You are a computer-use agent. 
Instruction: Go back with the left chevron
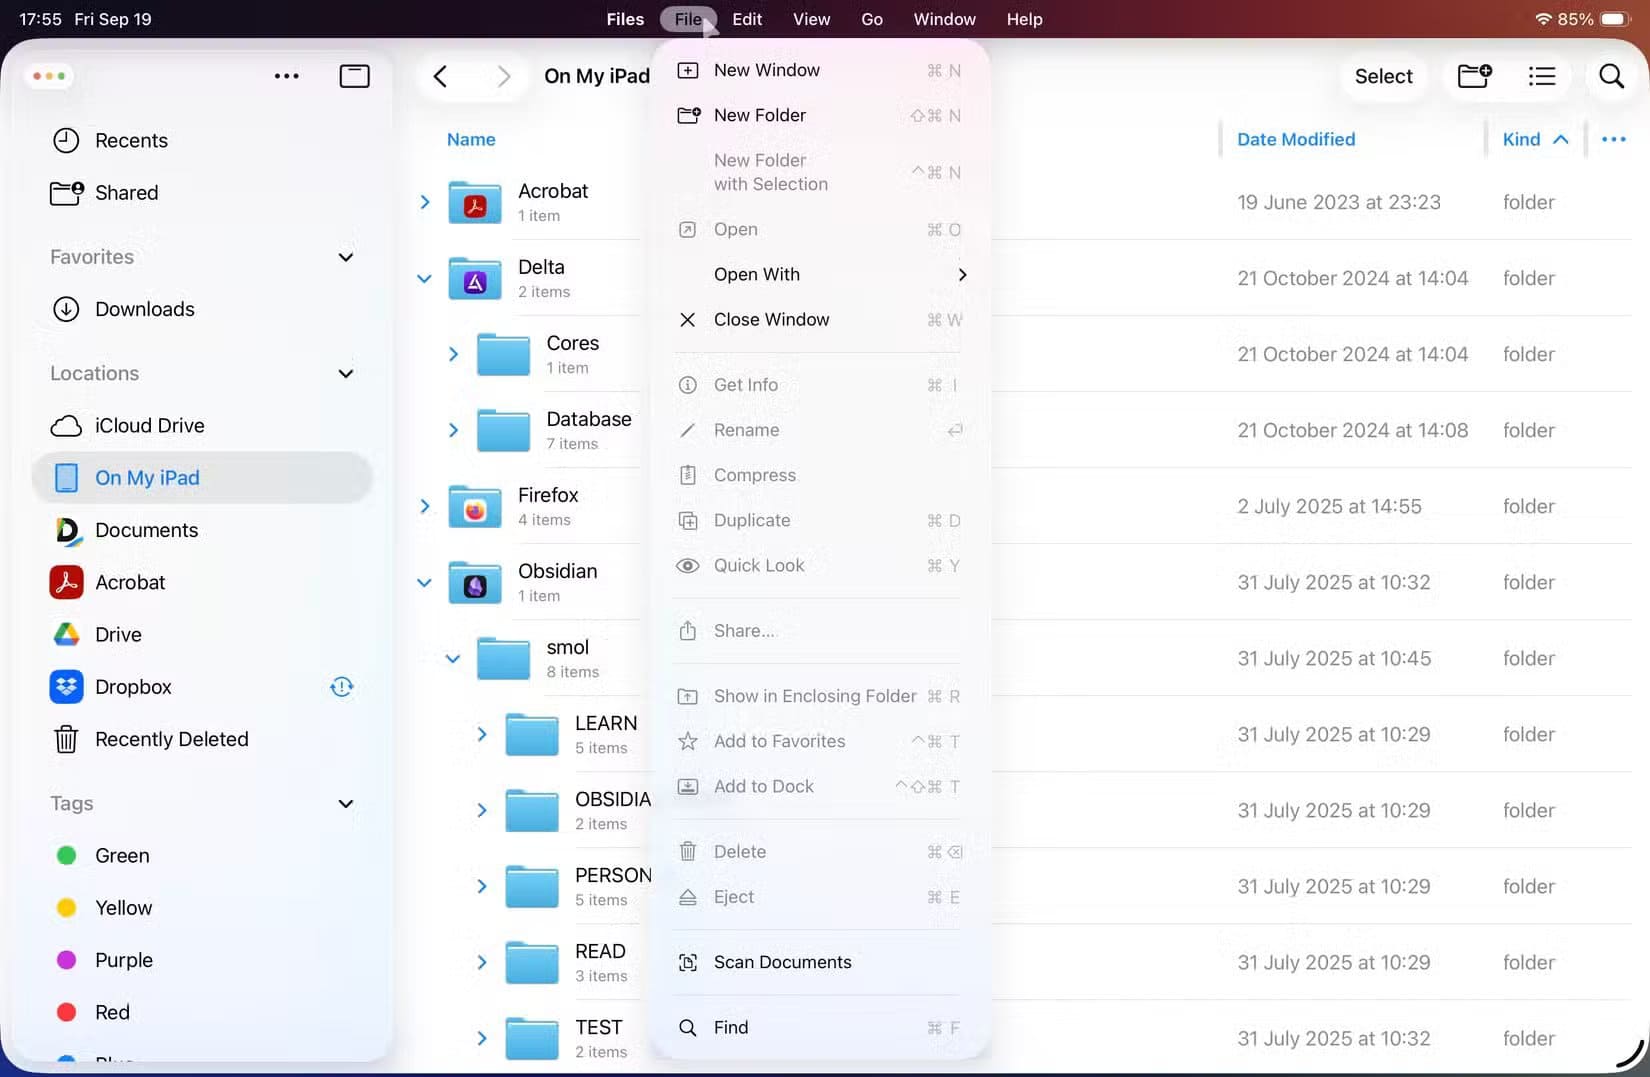coord(440,76)
